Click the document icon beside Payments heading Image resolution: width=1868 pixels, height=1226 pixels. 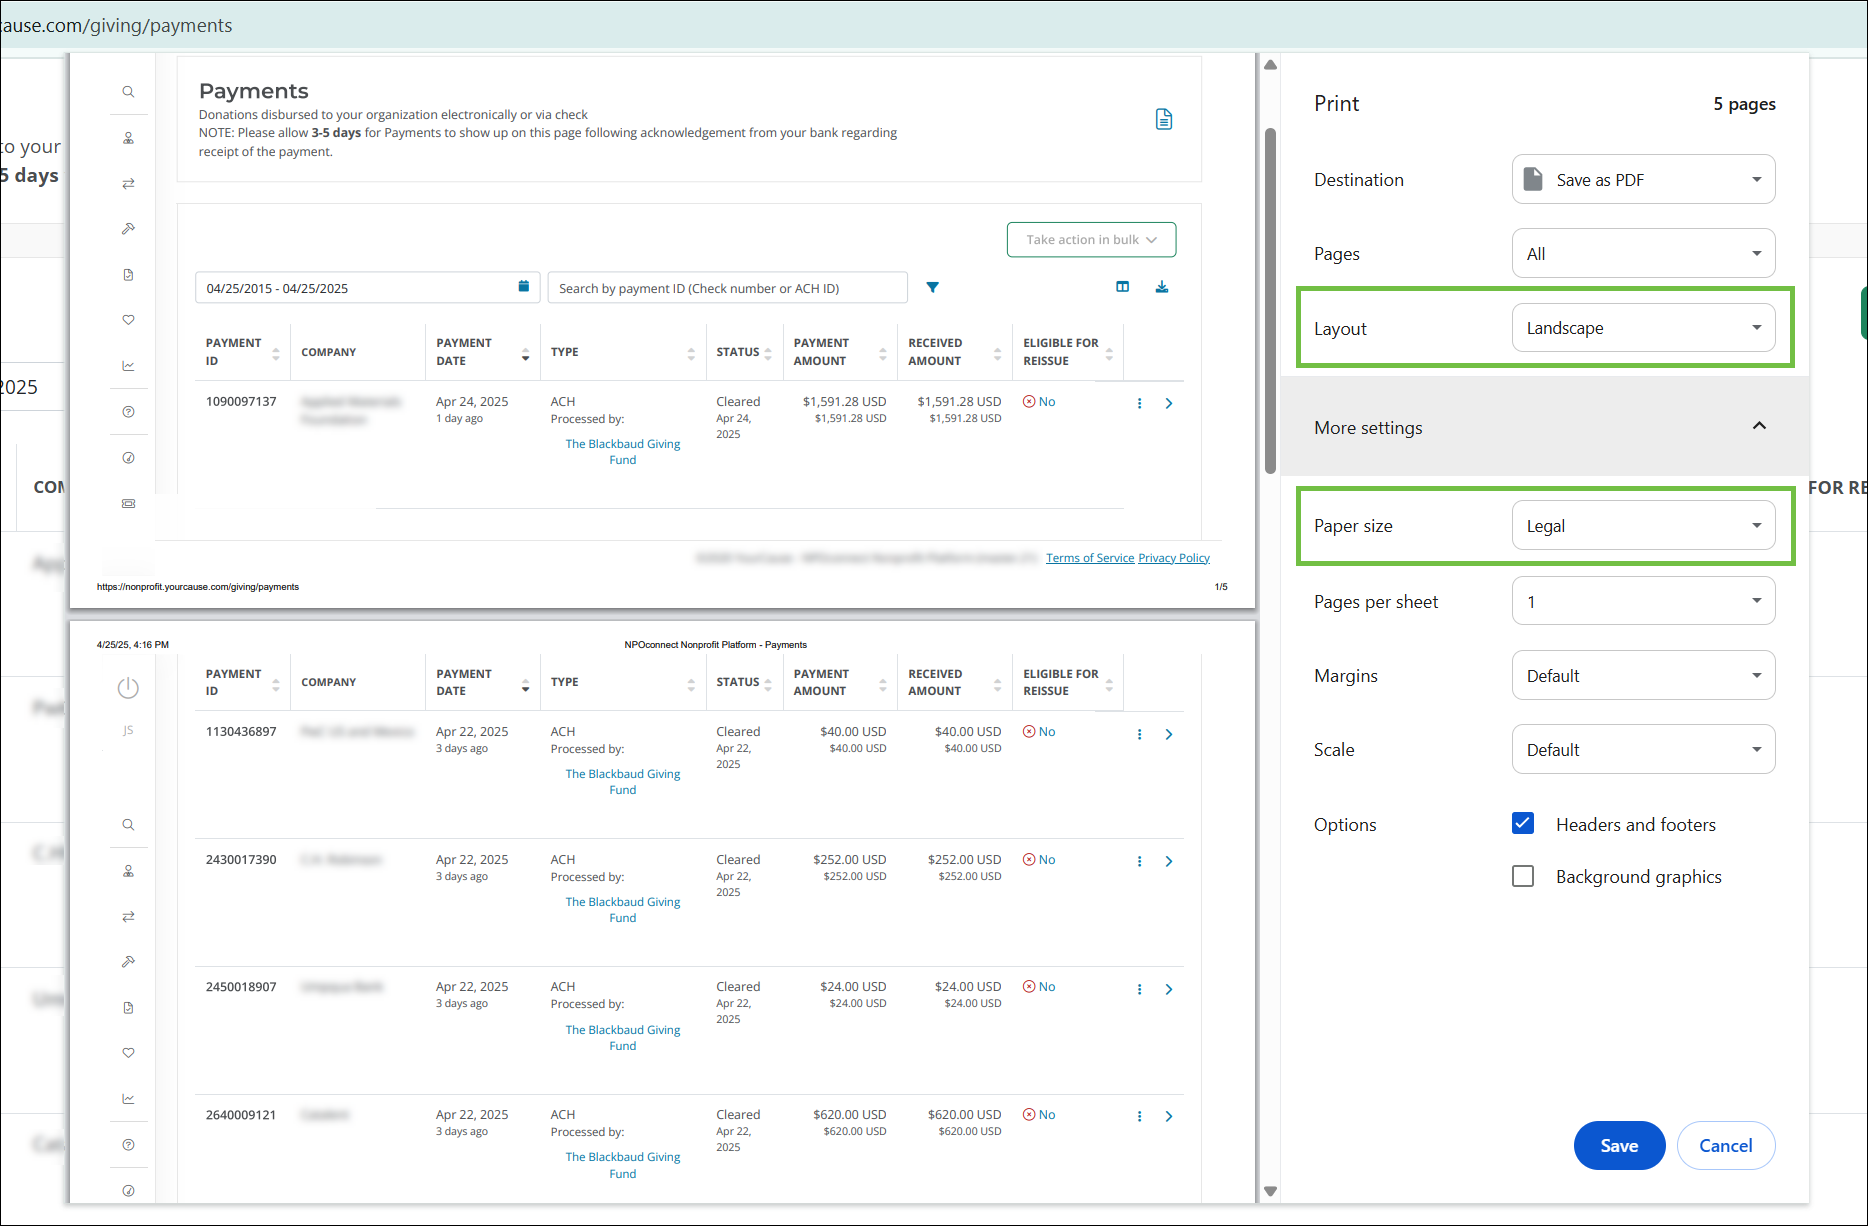1164,120
